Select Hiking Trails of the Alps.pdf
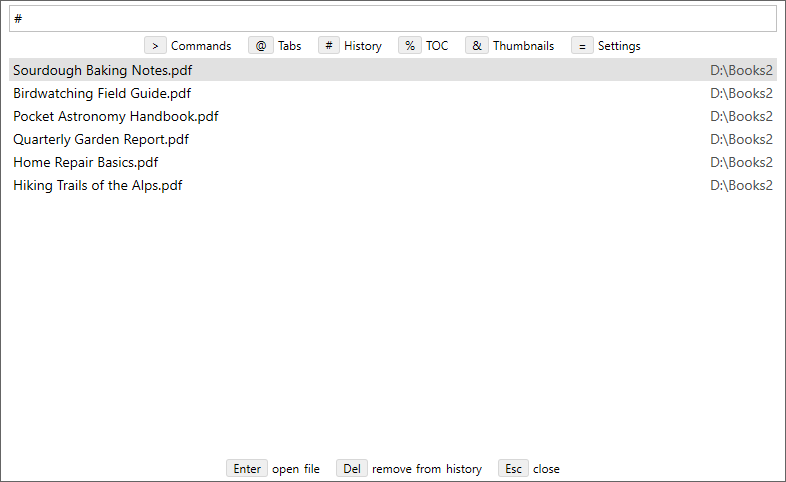Screen dimensions: 786x482 pos(393,185)
